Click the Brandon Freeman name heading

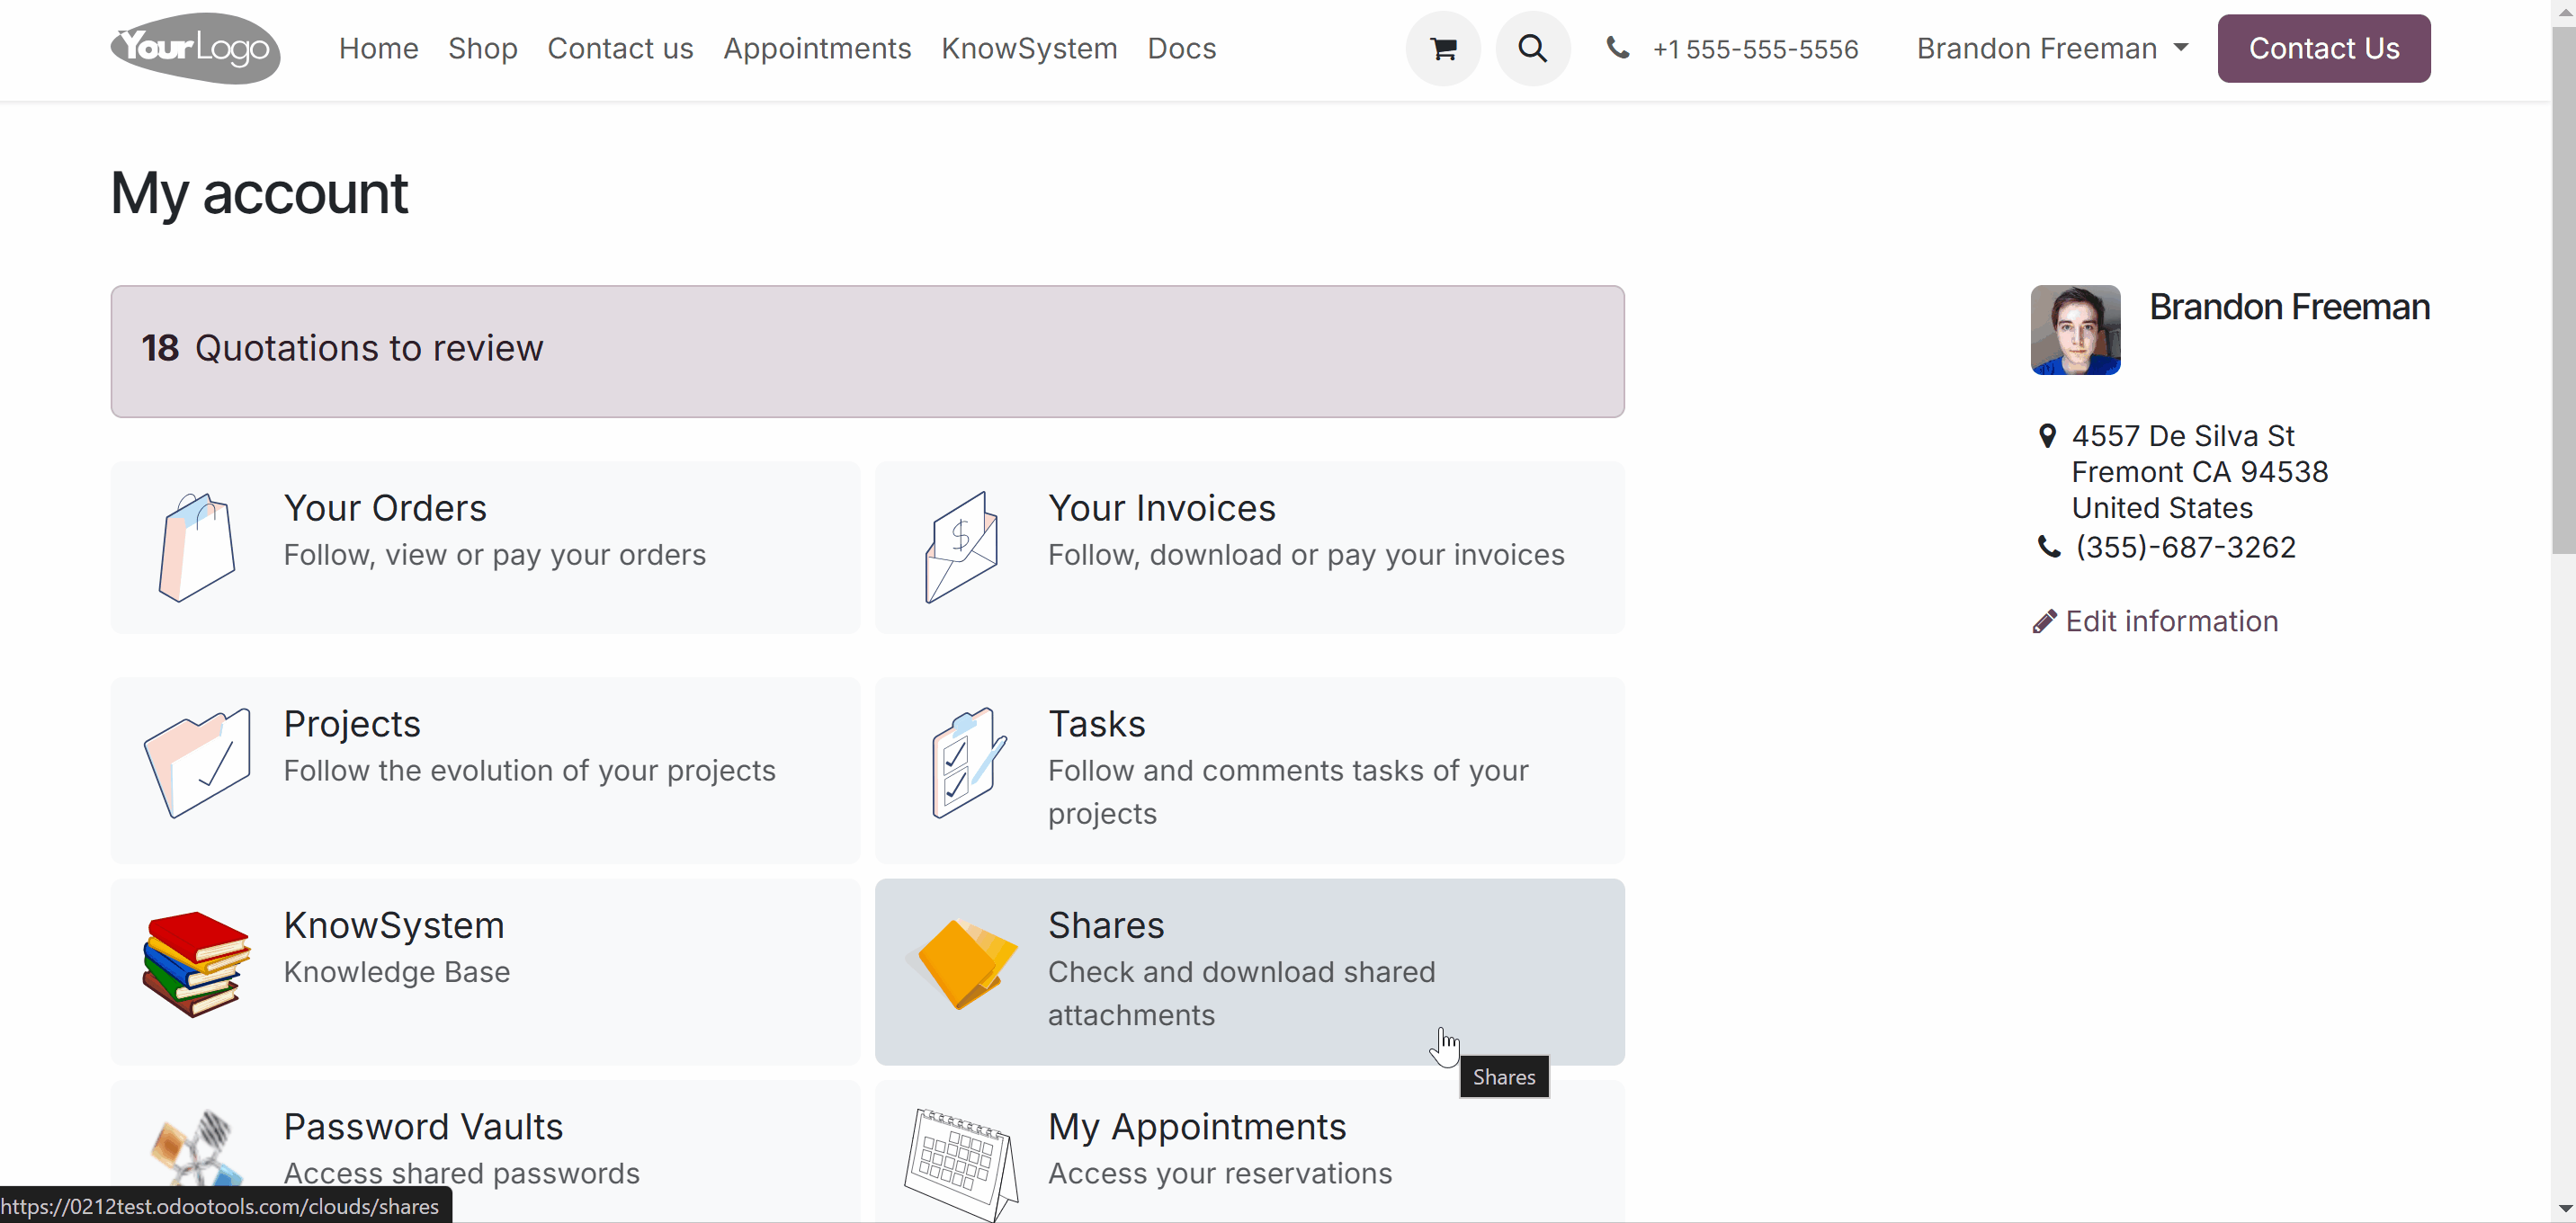(2290, 307)
